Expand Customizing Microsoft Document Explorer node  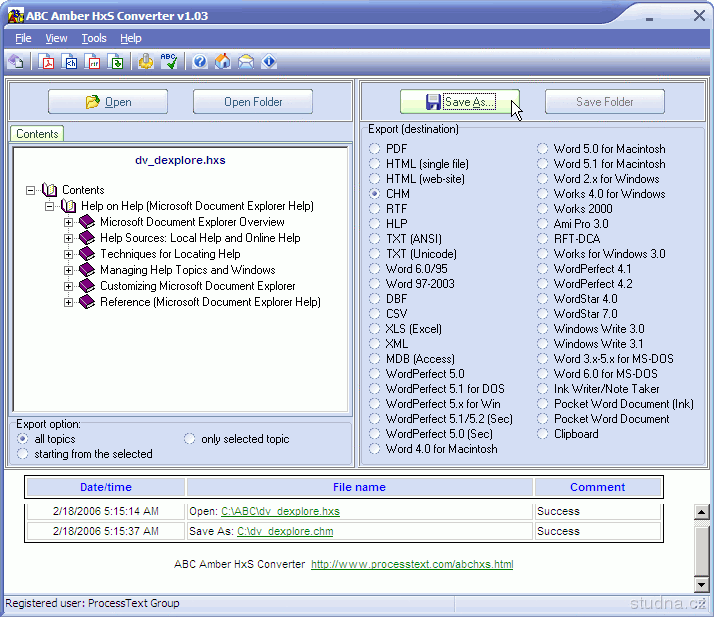tap(69, 286)
